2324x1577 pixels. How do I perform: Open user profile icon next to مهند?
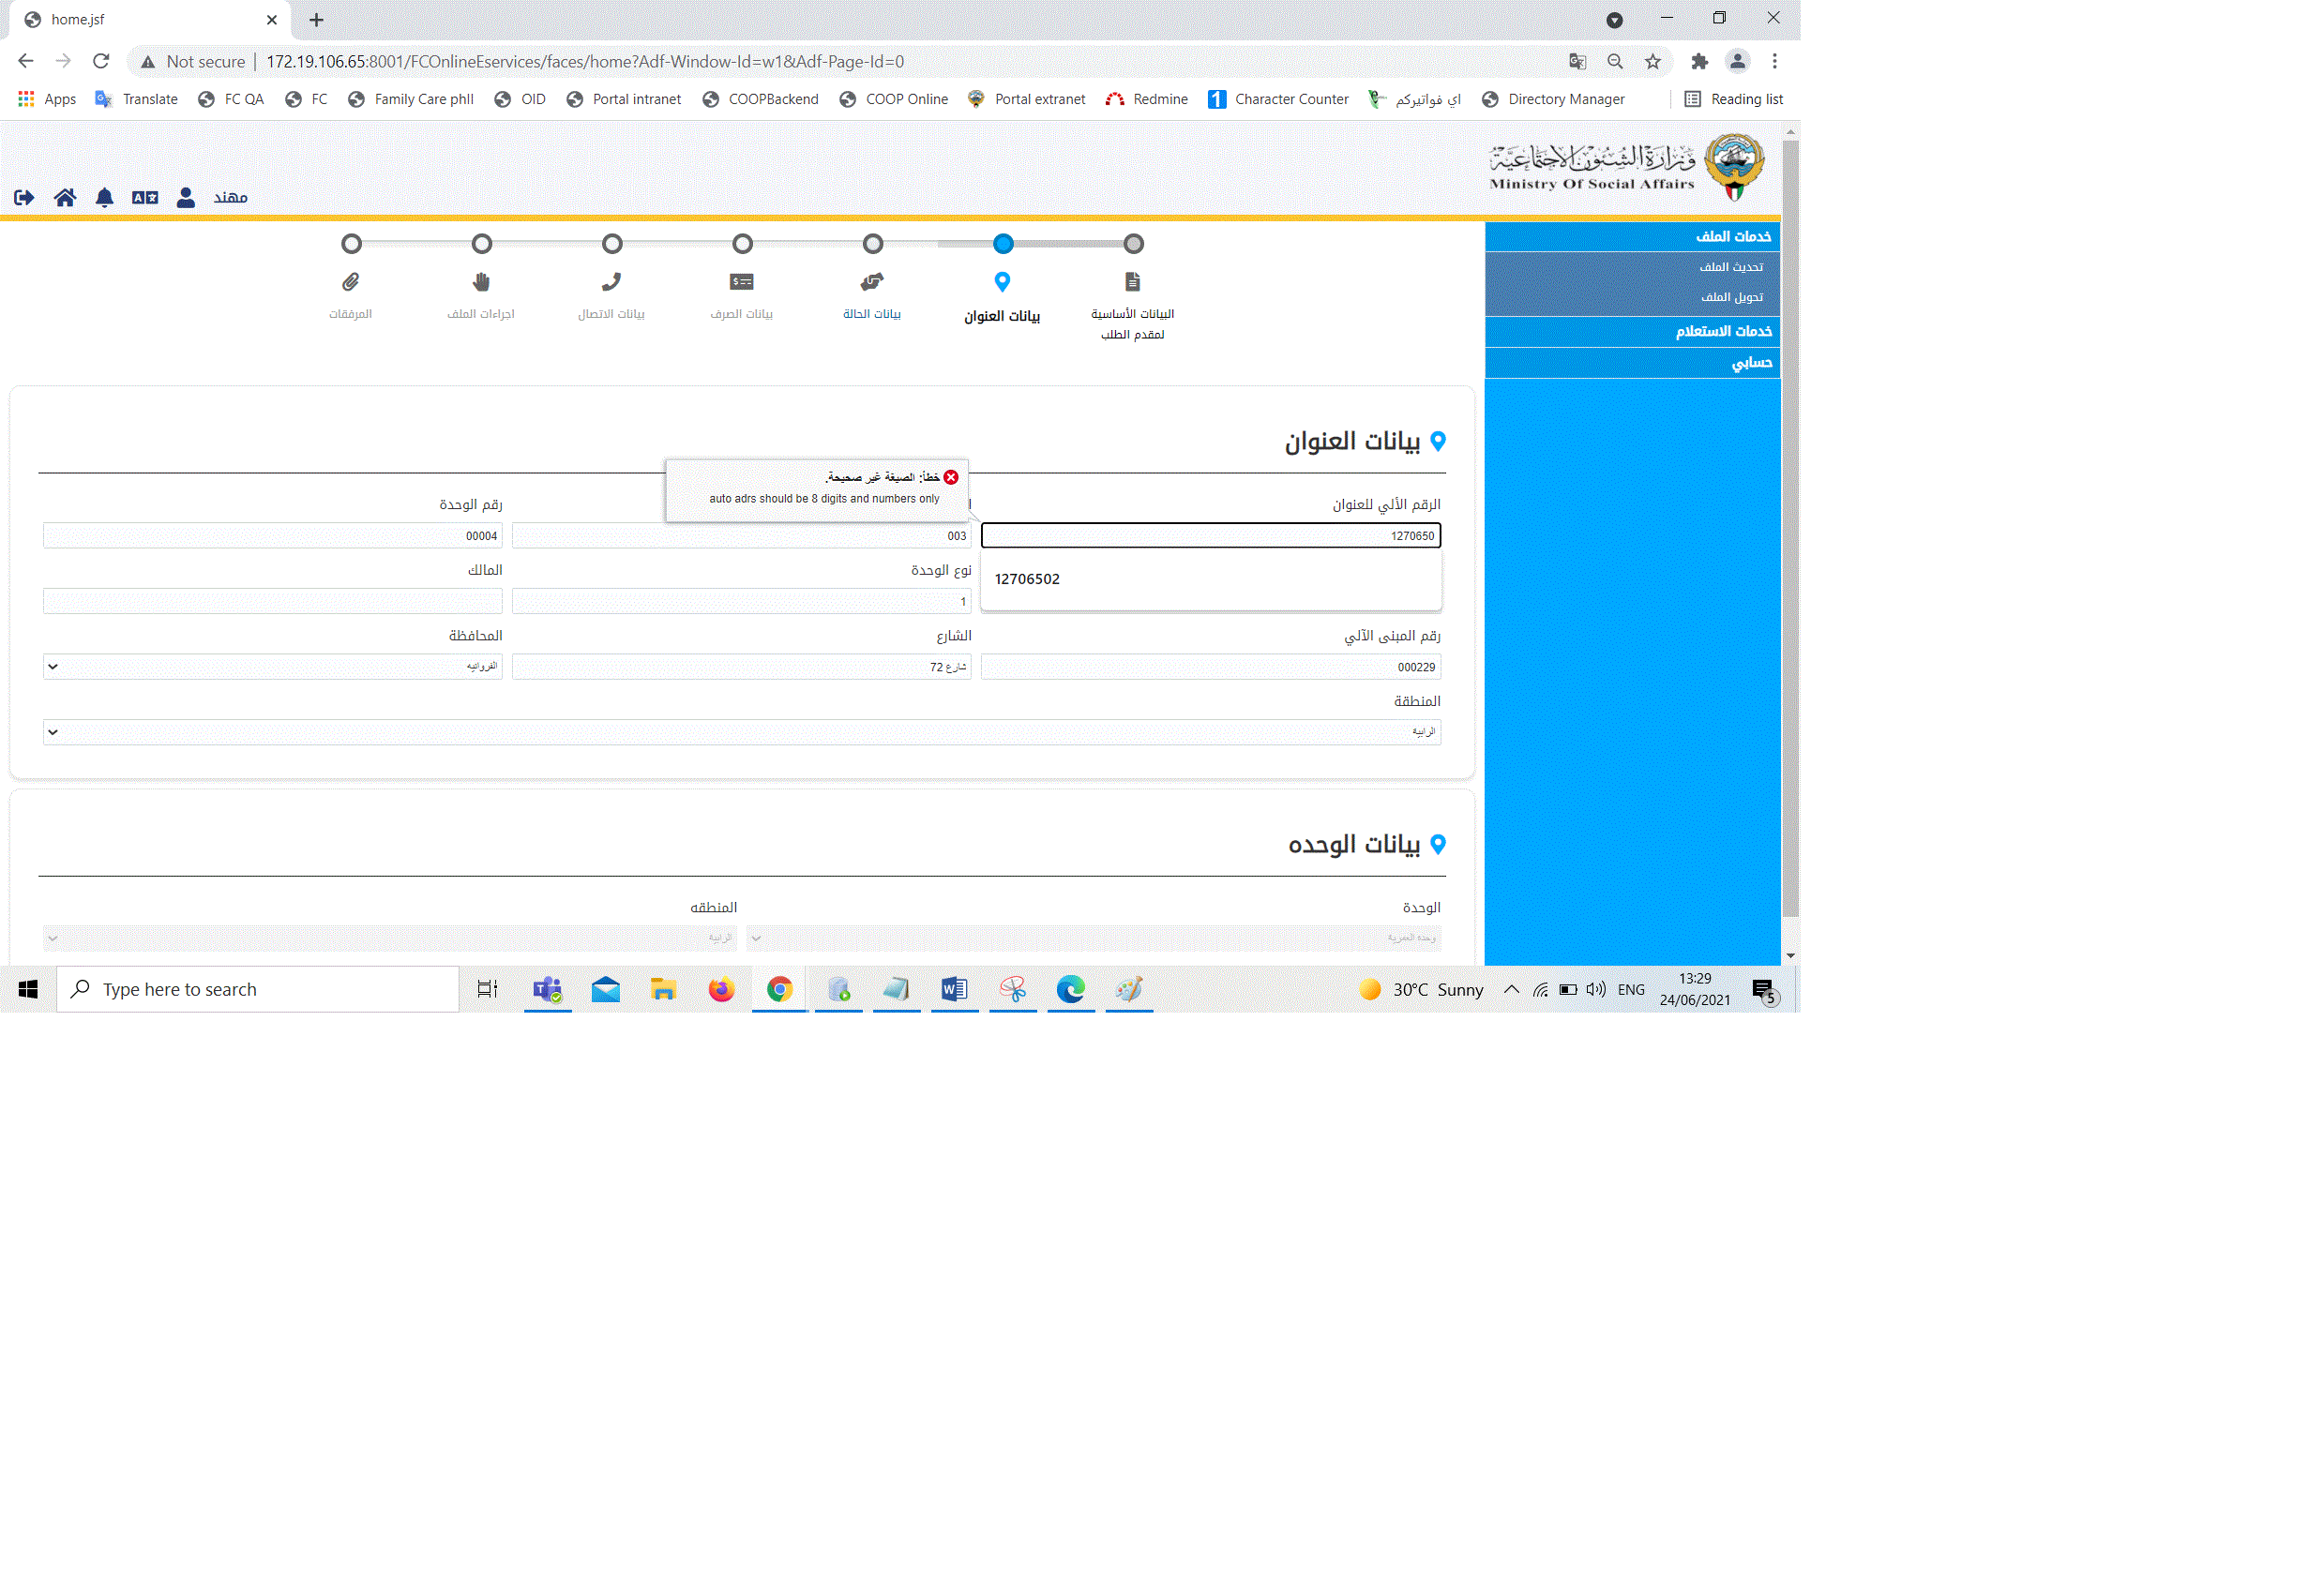click(186, 198)
